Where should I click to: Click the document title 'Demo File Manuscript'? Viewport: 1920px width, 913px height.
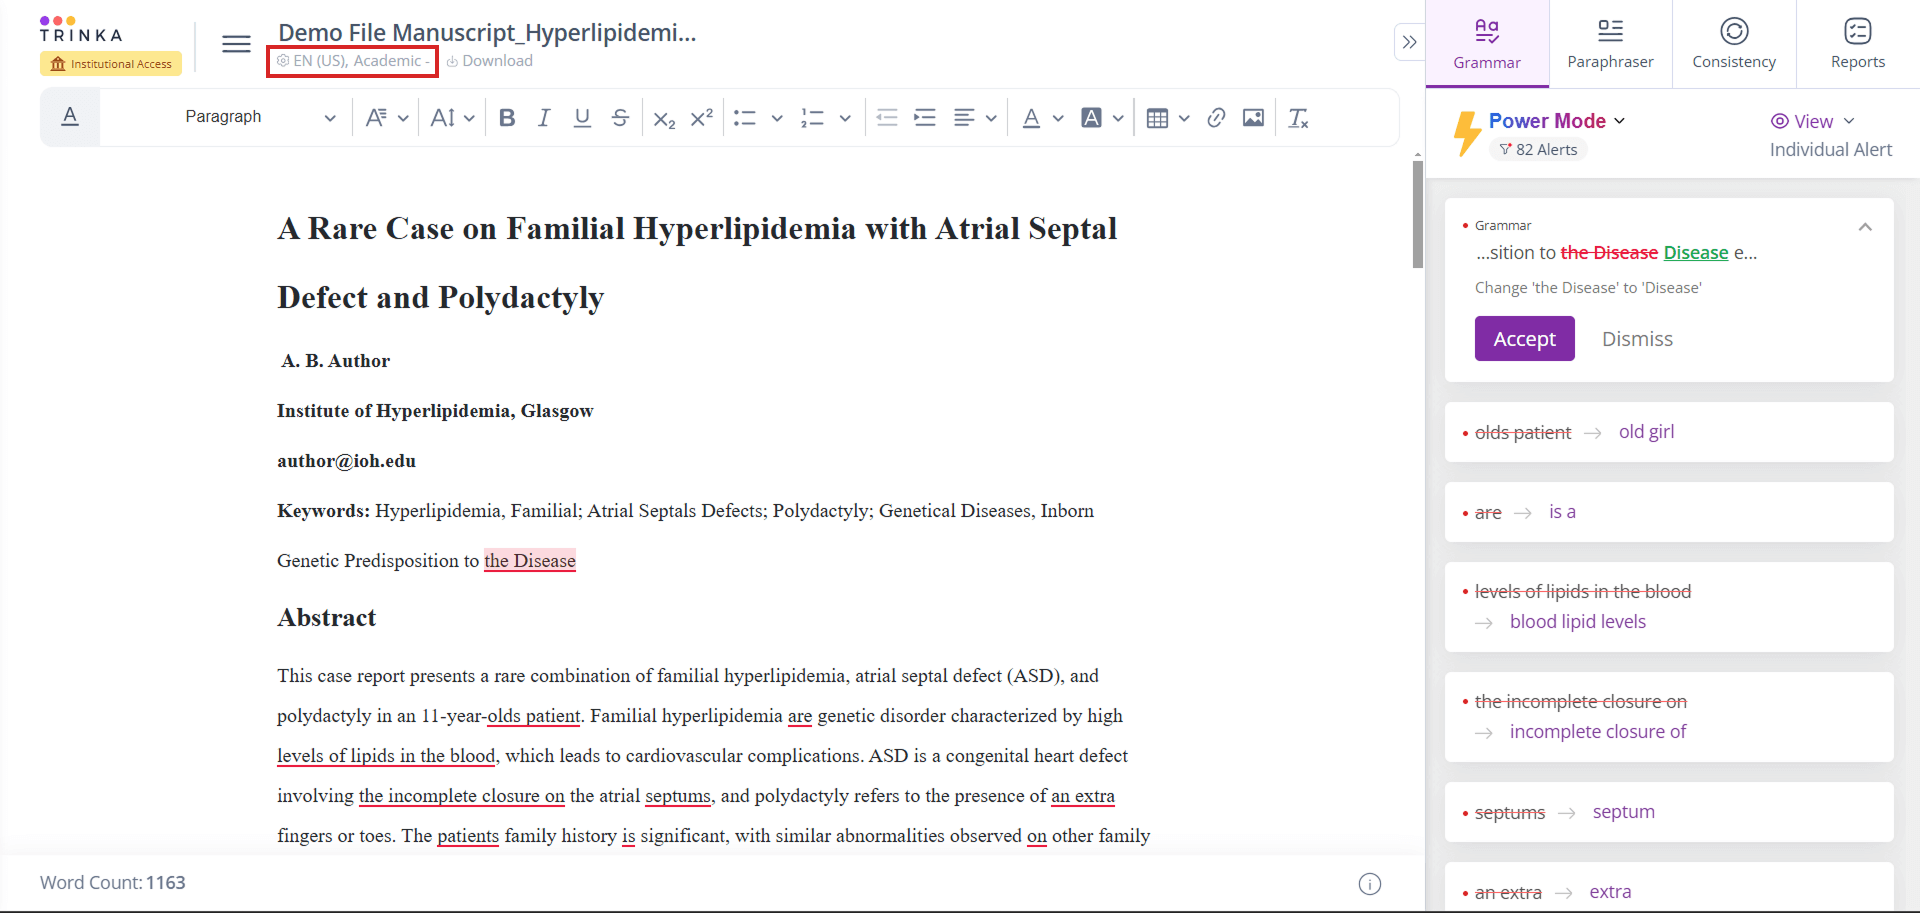(487, 32)
